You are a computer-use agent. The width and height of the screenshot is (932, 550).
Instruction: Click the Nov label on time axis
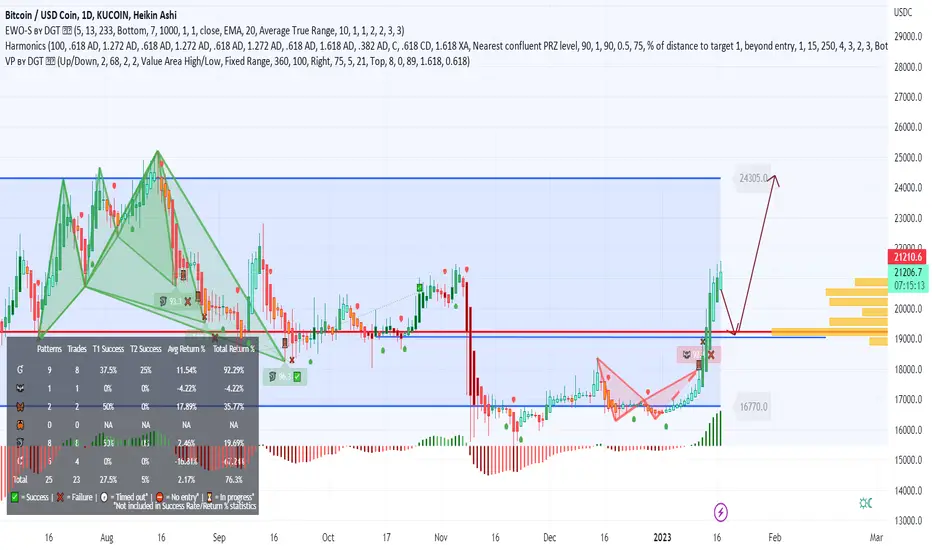[440, 538]
